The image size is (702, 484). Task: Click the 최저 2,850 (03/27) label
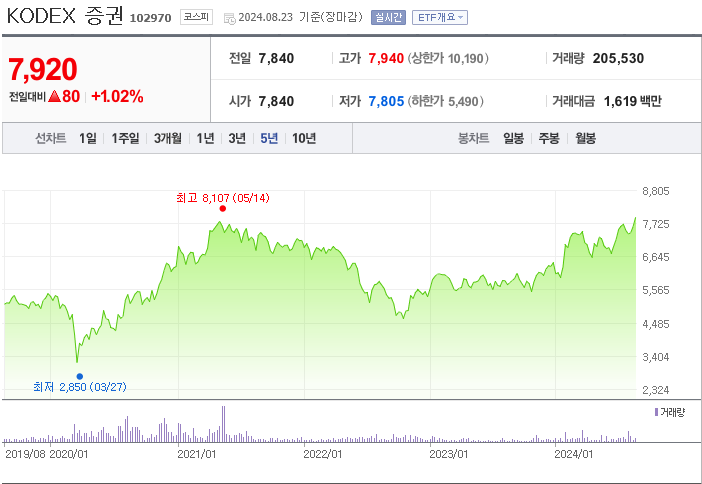[80, 387]
